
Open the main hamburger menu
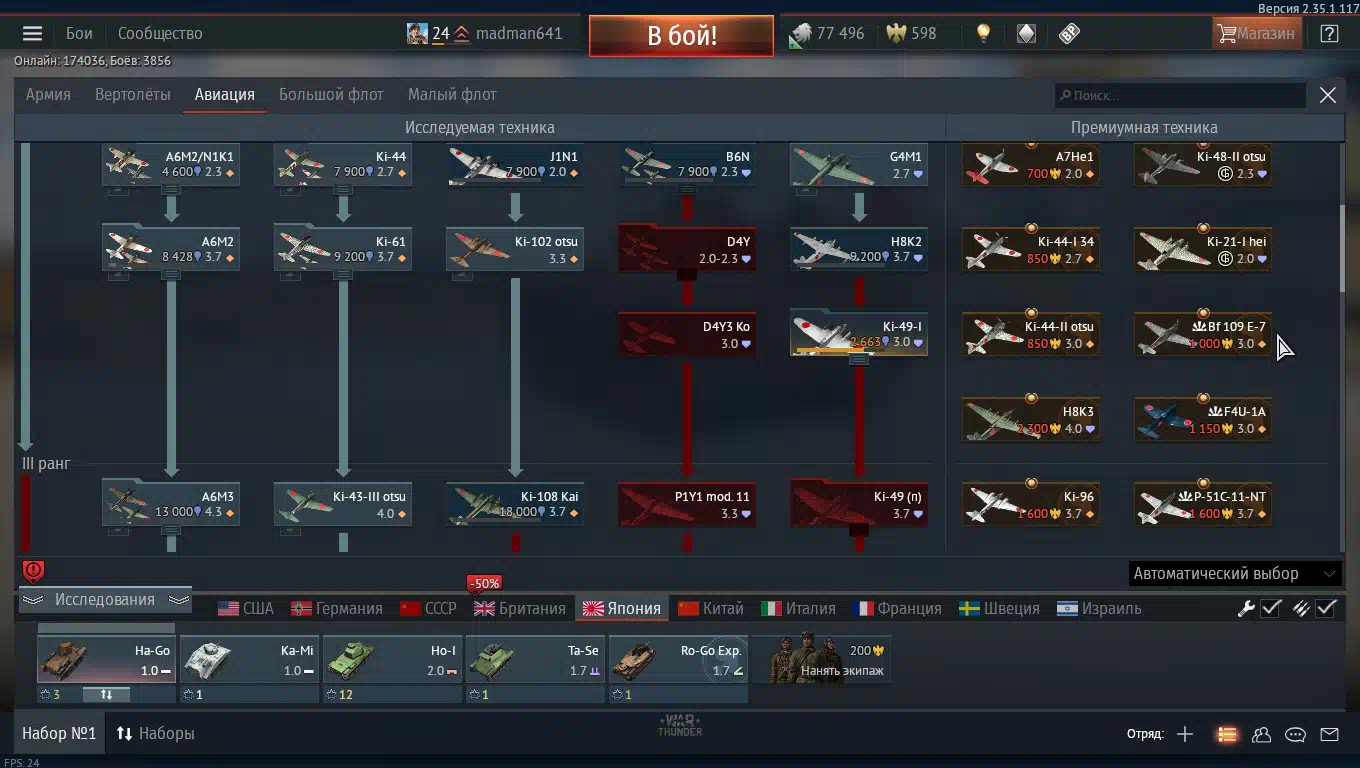(x=32, y=33)
